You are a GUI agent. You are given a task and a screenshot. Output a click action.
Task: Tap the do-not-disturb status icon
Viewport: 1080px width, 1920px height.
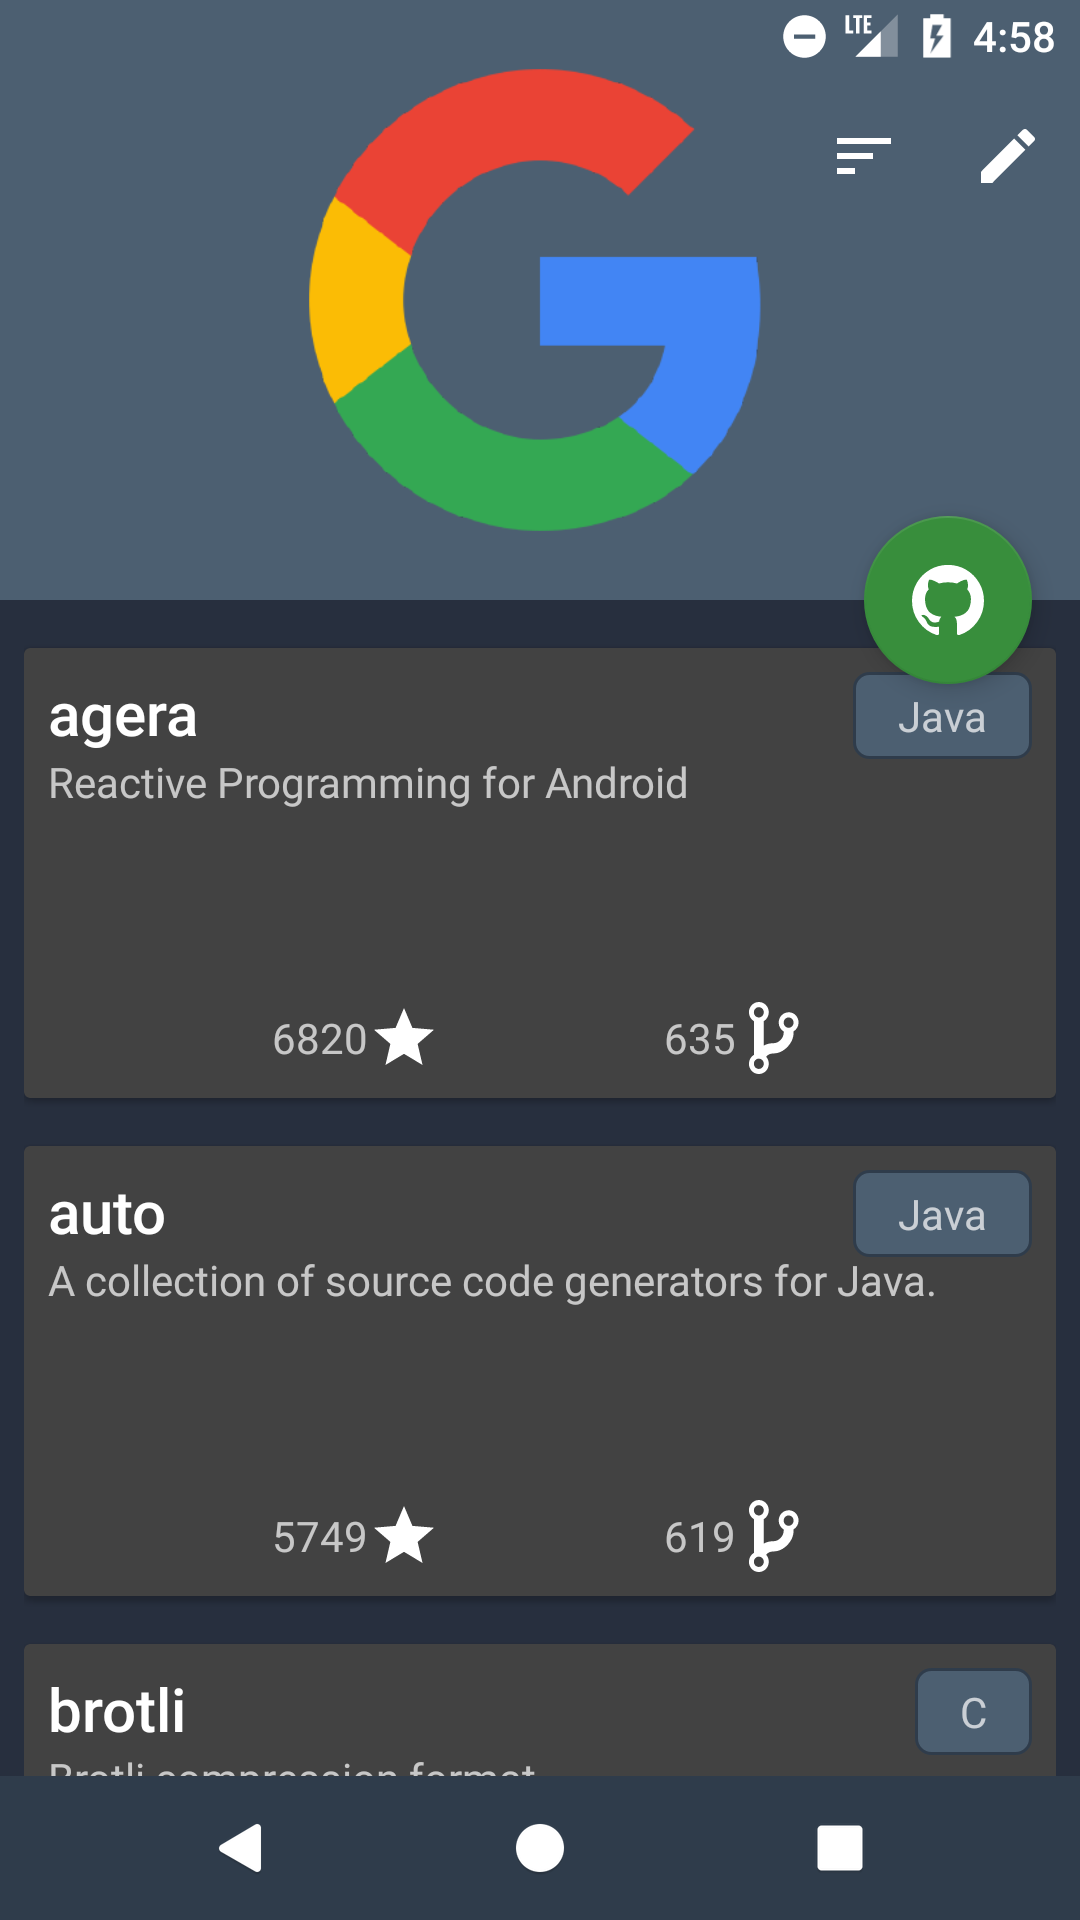pyautogui.click(x=804, y=38)
